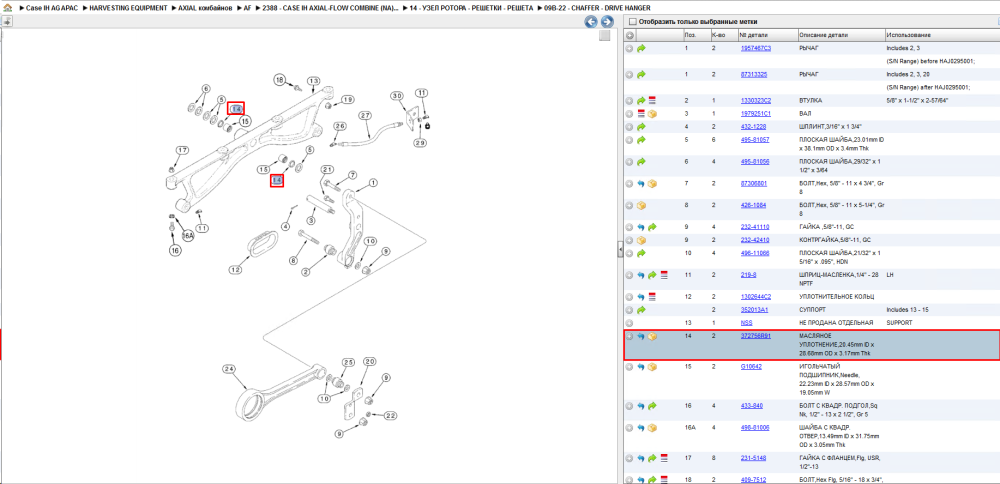
Task: Click the red list icon for part 231-5148
Action: coord(664,458)
